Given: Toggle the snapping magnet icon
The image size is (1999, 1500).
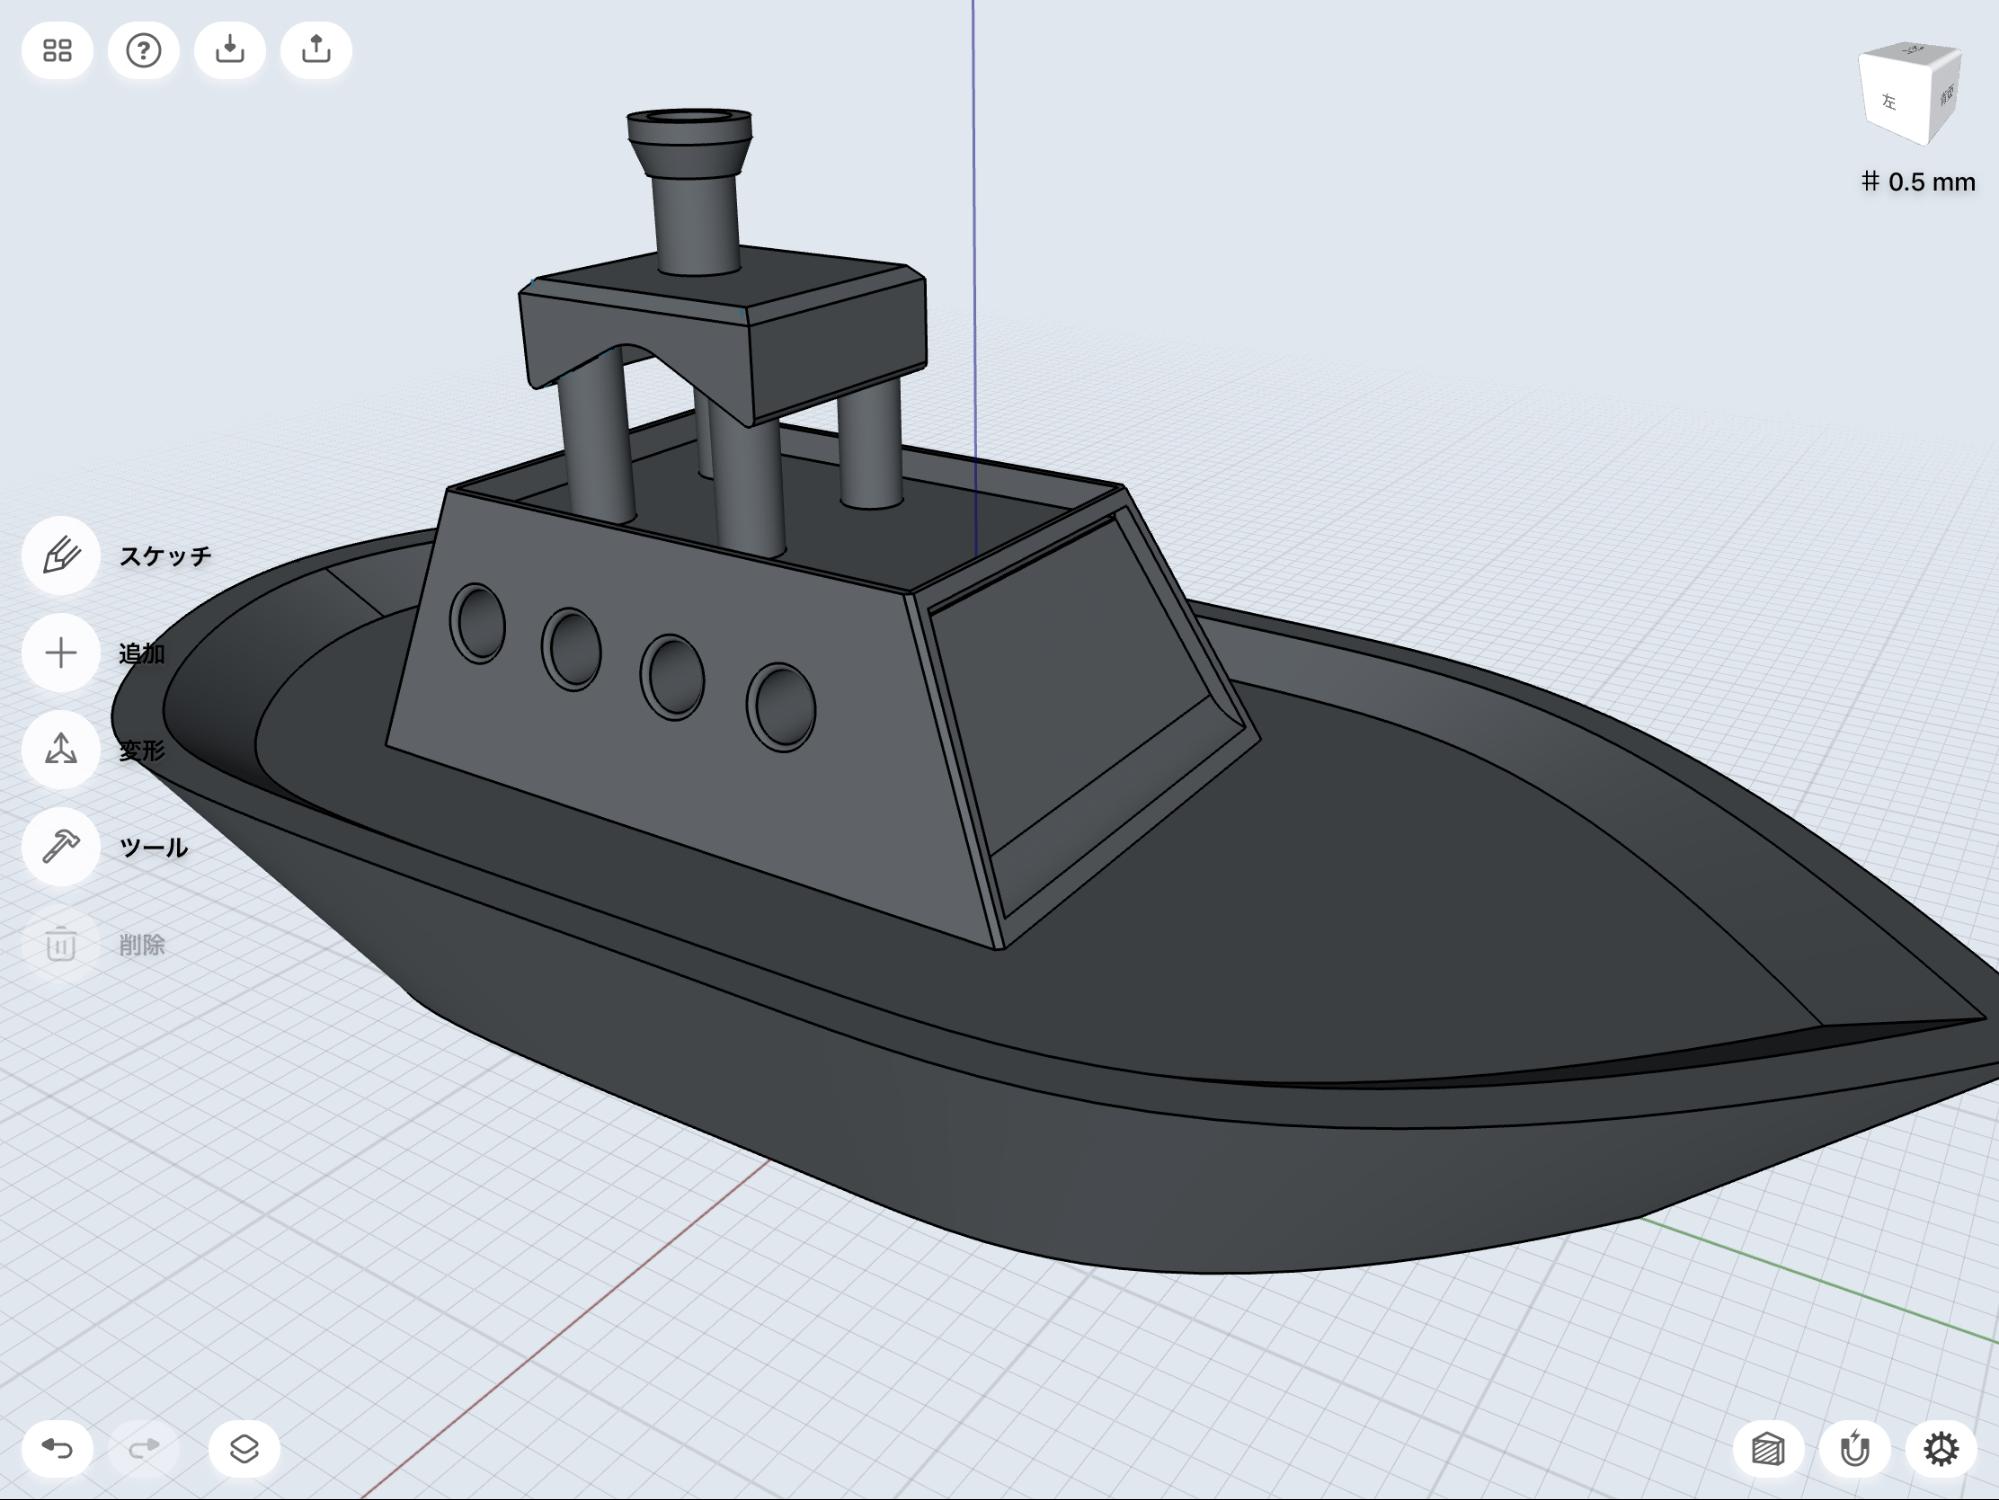Looking at the screenshot, I should 1855,1449.
